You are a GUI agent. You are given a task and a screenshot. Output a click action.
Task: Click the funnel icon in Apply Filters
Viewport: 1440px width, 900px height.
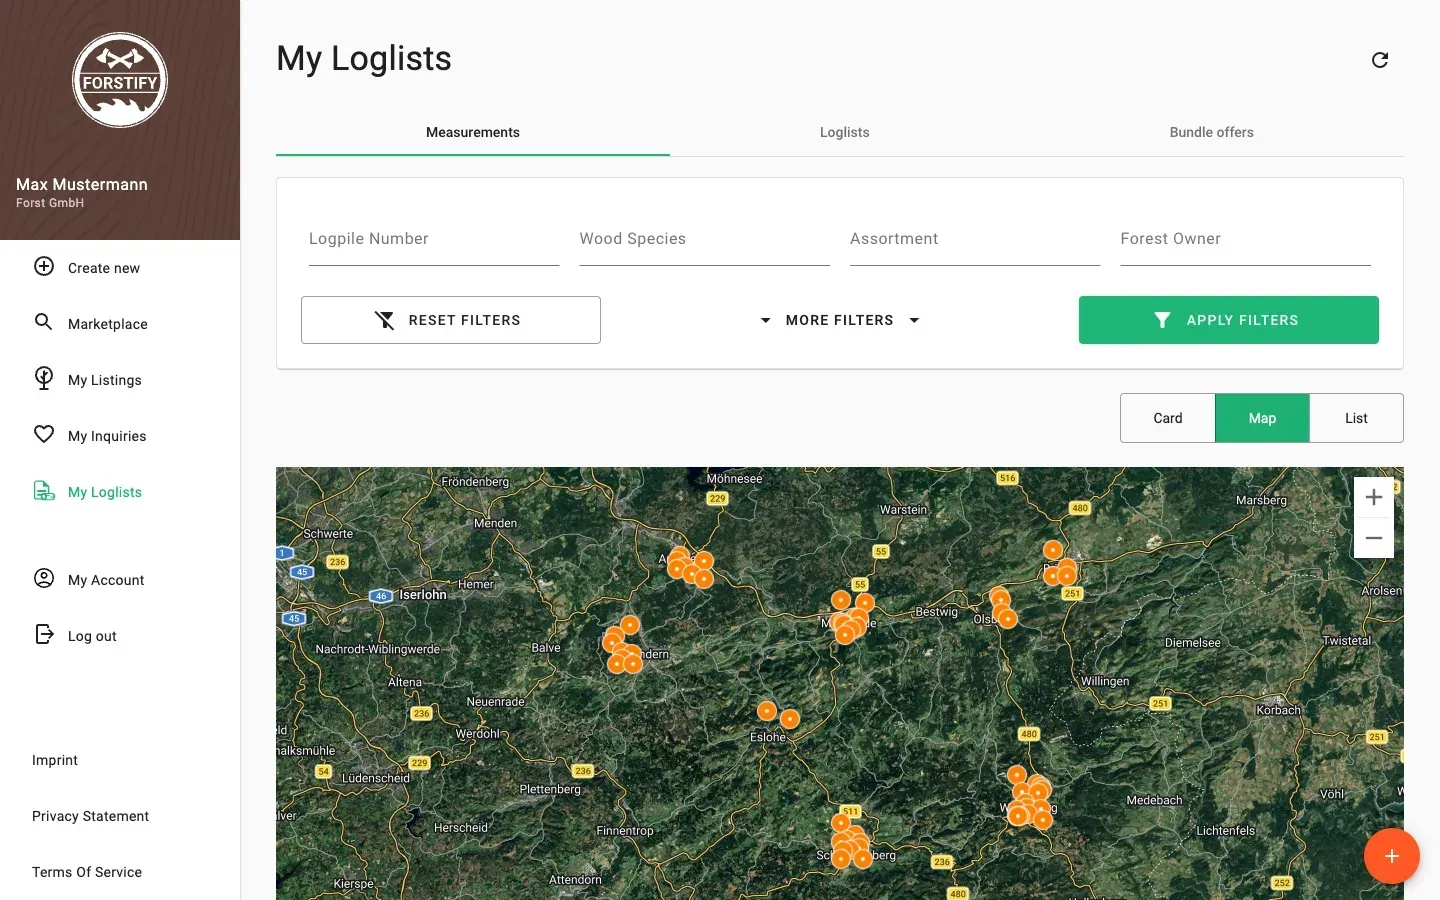click(x=1162, y=320)
